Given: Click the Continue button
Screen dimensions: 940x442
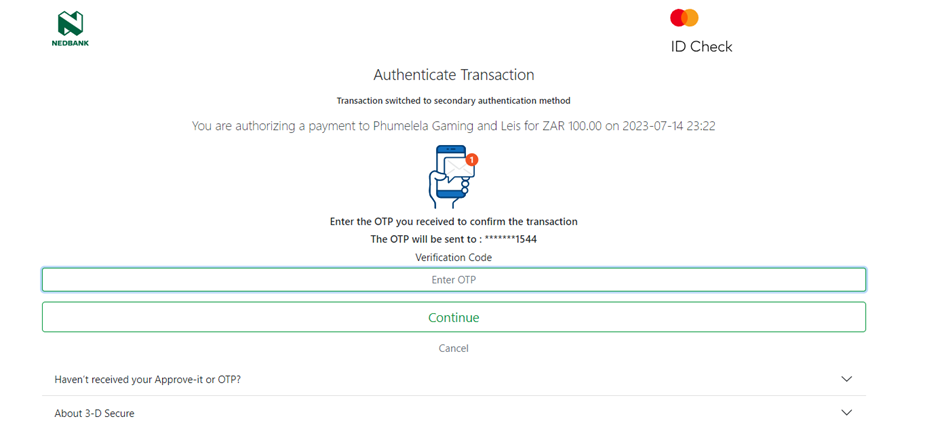Looking at the screenshot, I should [454, 317].
